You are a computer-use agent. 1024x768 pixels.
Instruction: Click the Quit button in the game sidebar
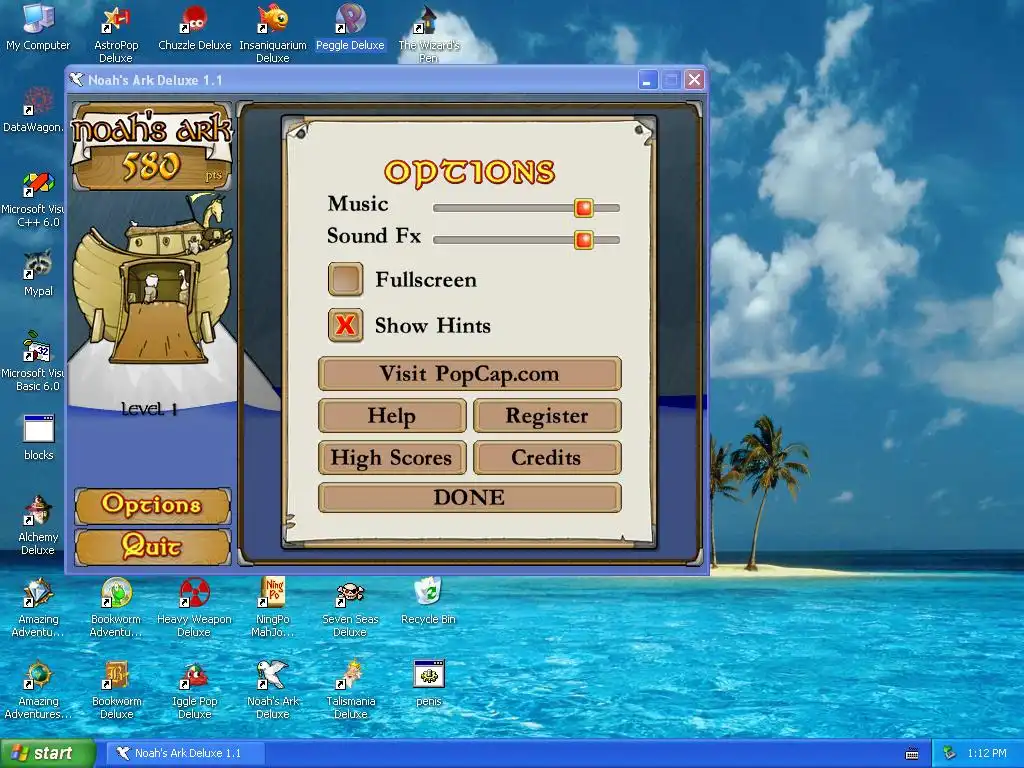tap(152, 547)
